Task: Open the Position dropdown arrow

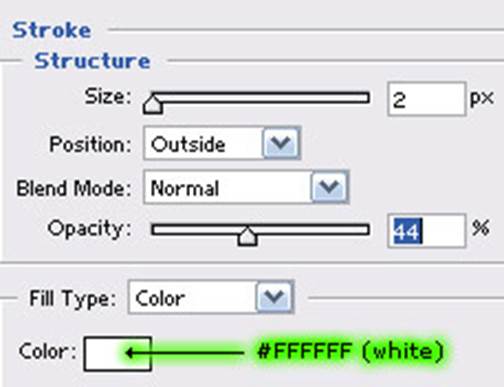Action: coord(281,143)
